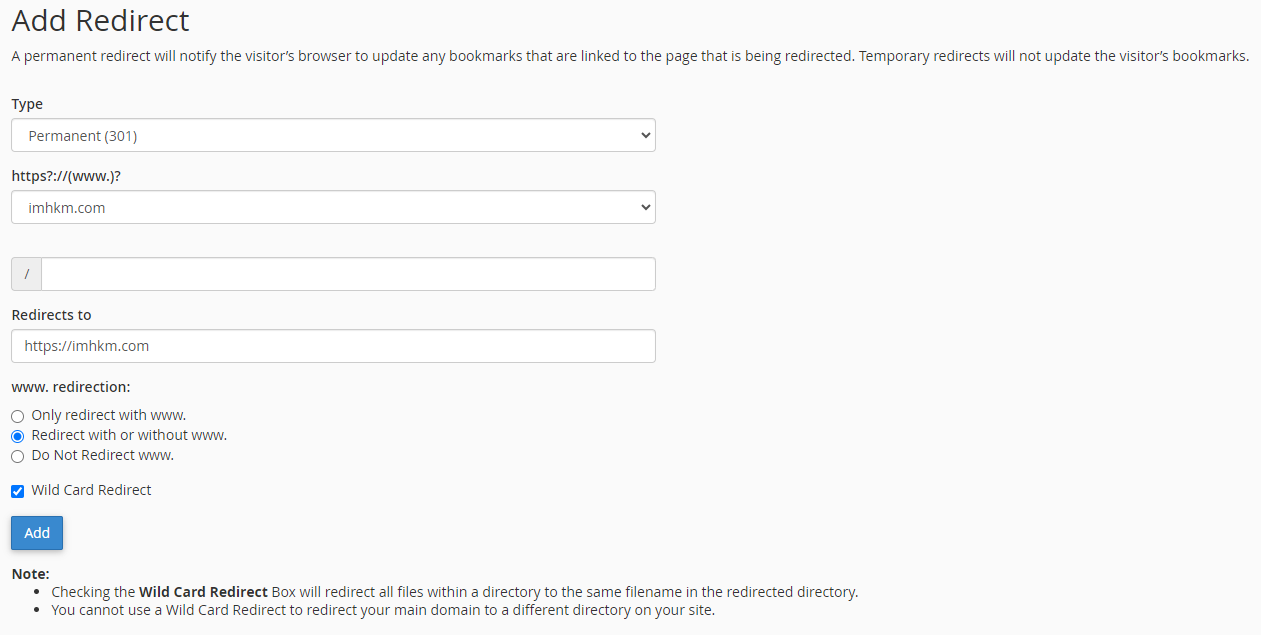Screen dimensions: 1261x635
Task: Click the "Add Redirect" page heading
Action: point(100,21)
